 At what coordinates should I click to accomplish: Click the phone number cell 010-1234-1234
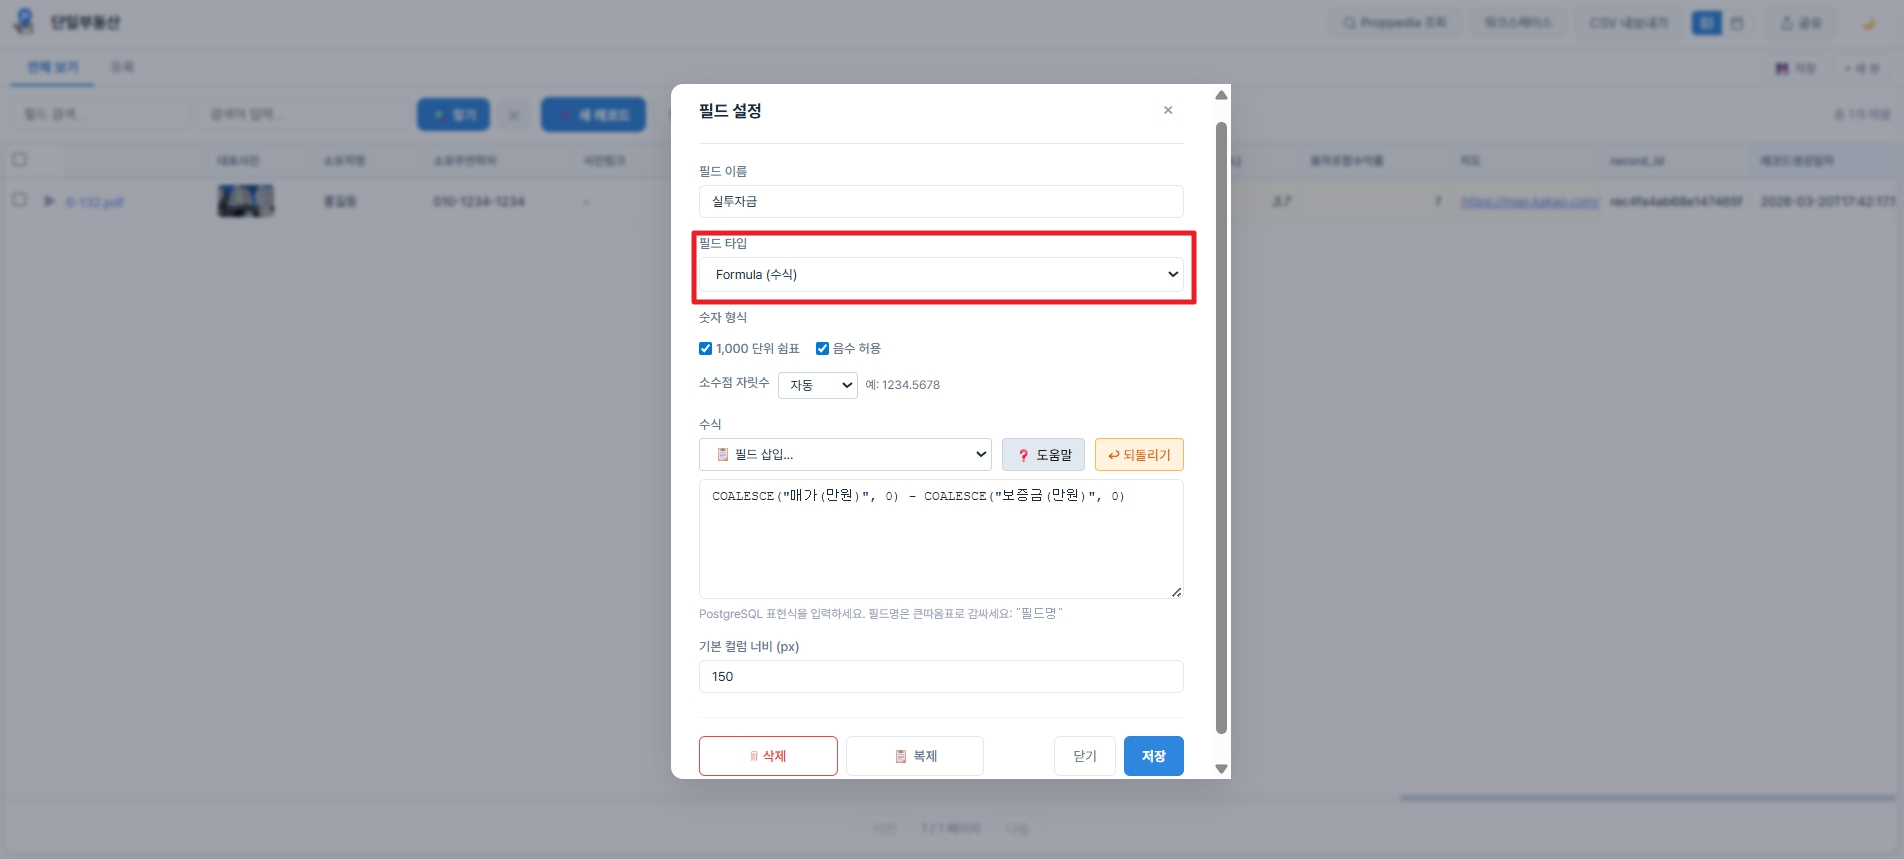click(479, 202)
